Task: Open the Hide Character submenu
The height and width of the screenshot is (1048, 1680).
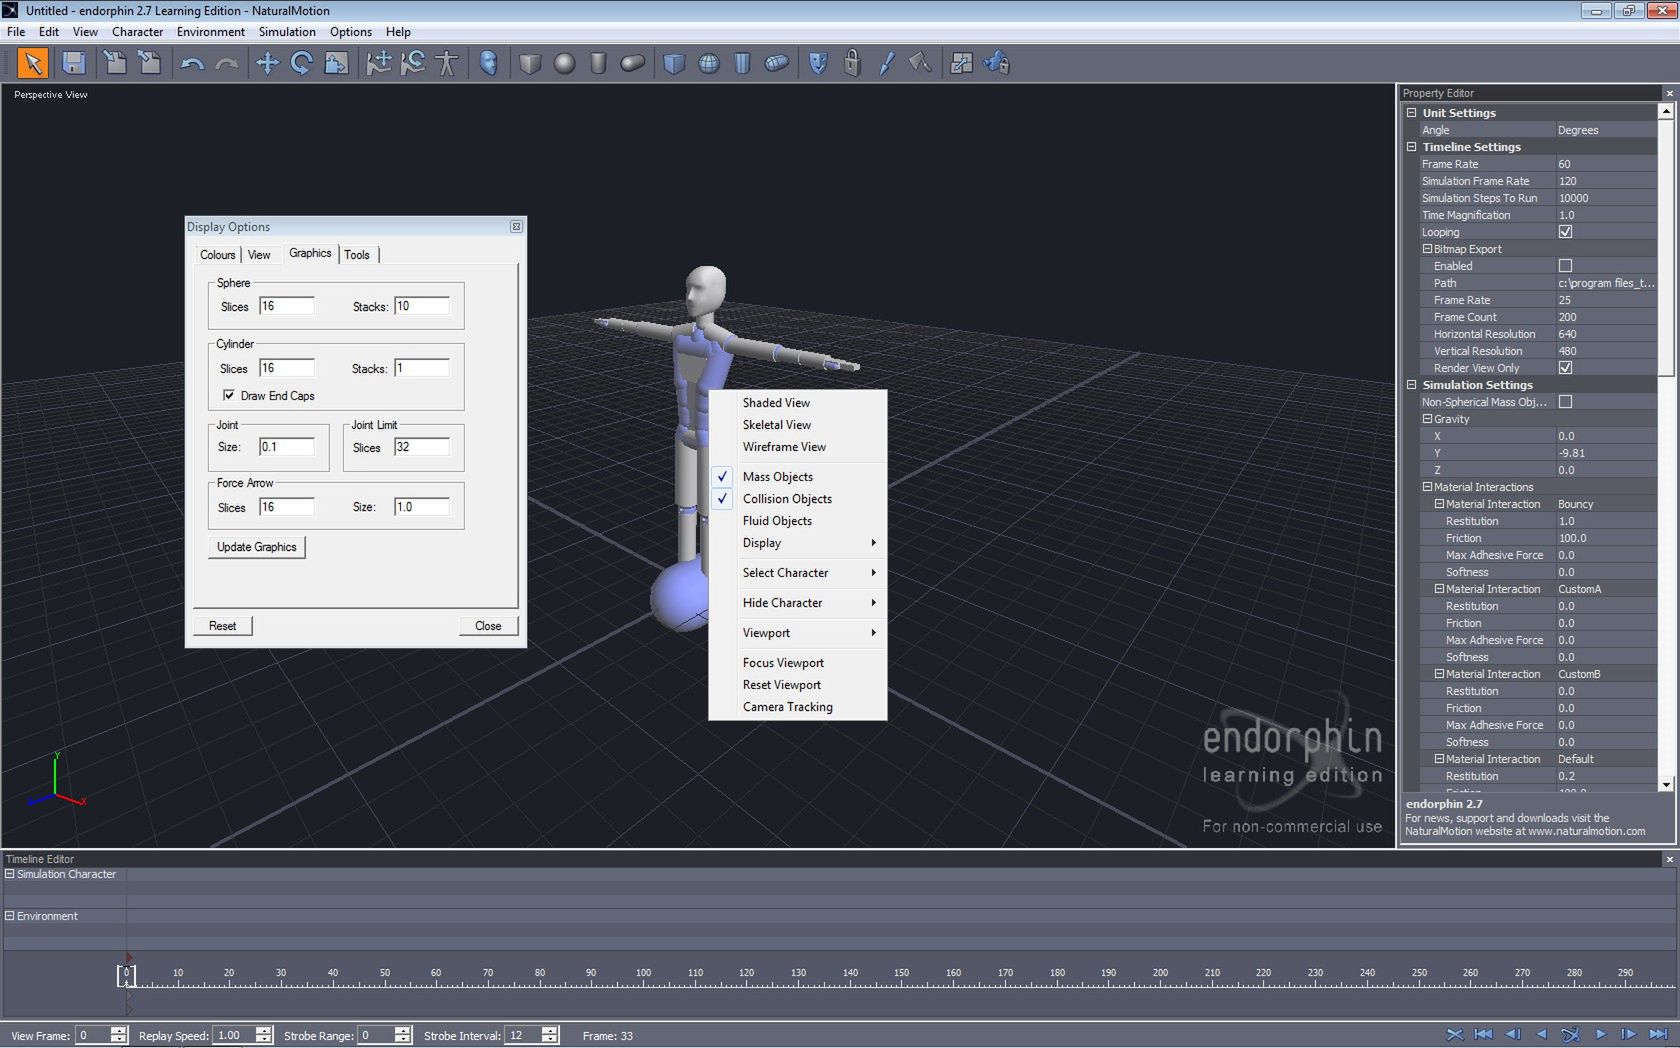Action: (x=797, y=603)
